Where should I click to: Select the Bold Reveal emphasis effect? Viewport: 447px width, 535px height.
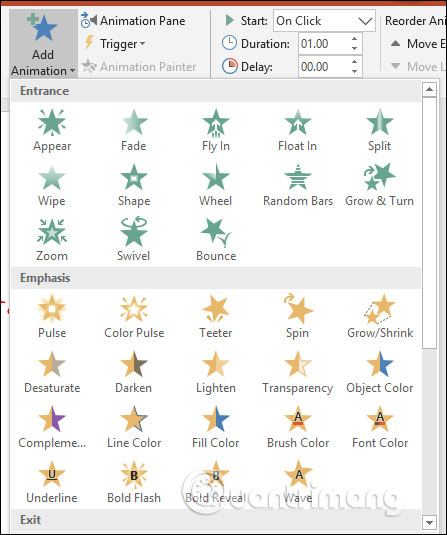point(216,482)
